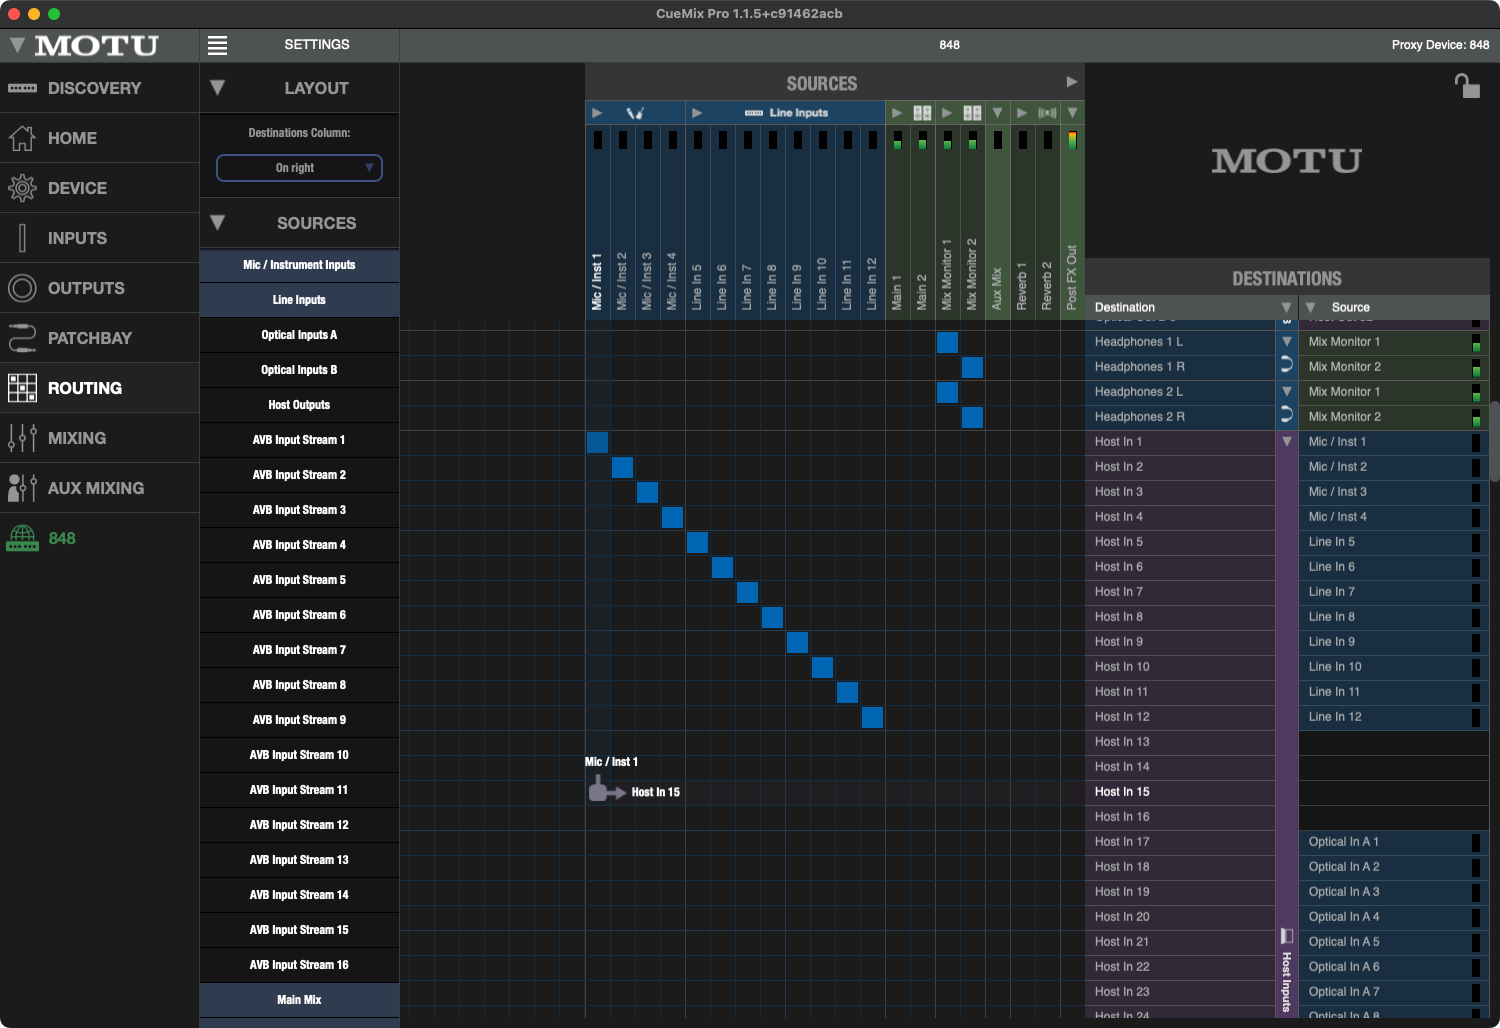Open the Patchbay cable icon
1500x1028 pixels.
22,338
